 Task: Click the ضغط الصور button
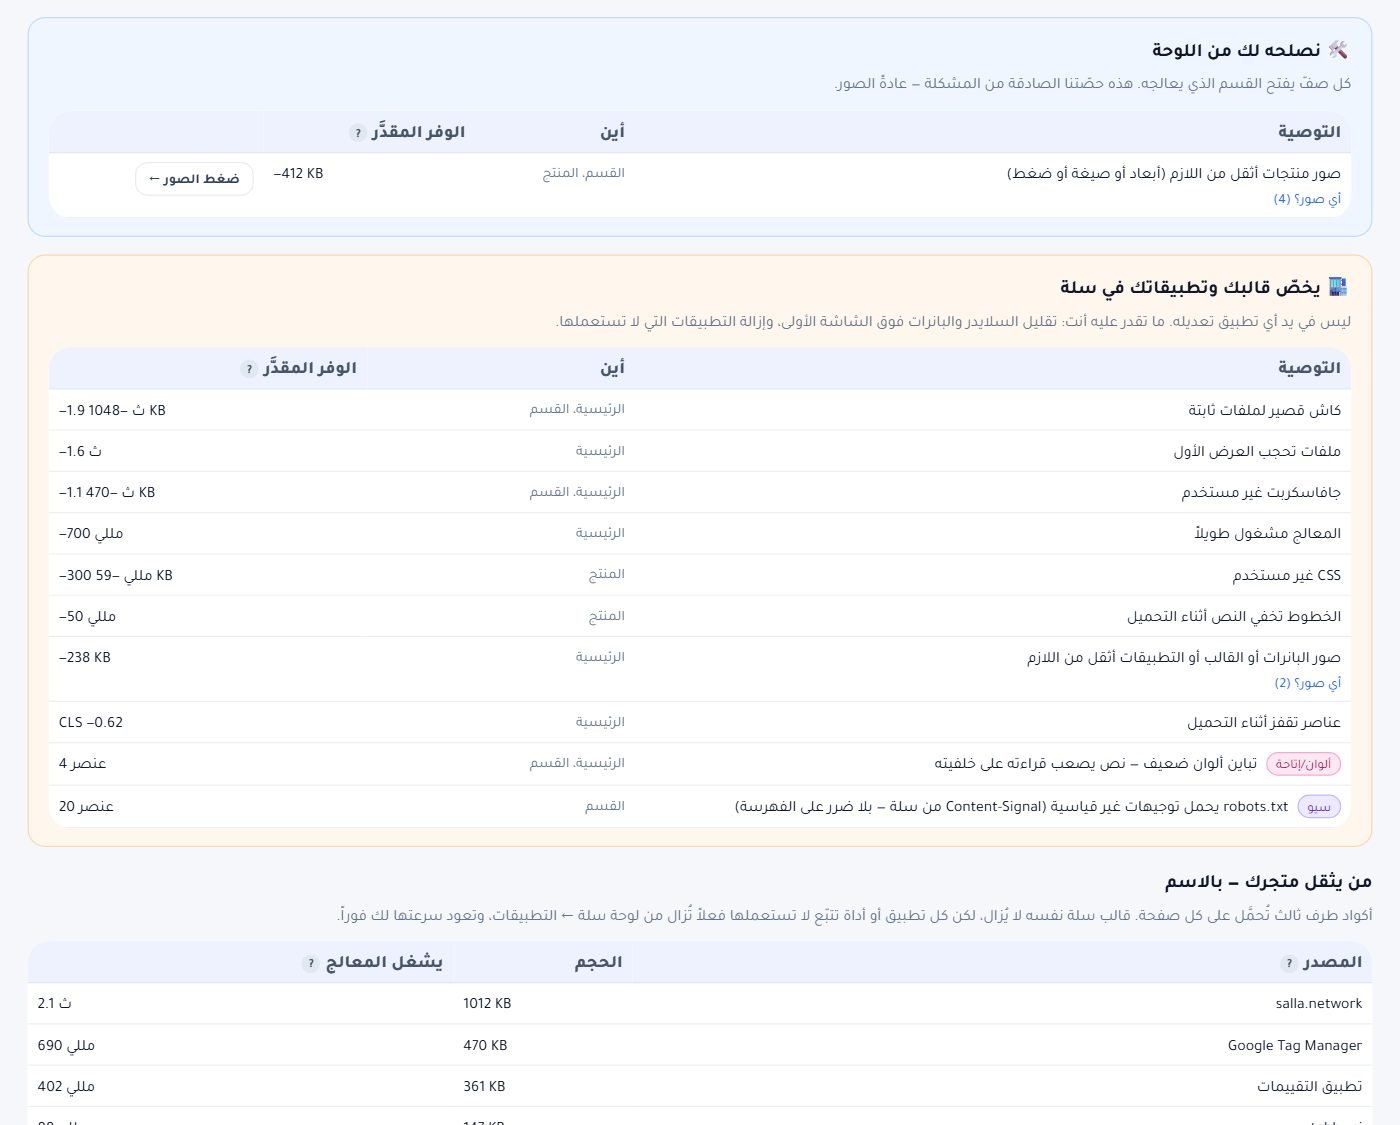[194, 179]
